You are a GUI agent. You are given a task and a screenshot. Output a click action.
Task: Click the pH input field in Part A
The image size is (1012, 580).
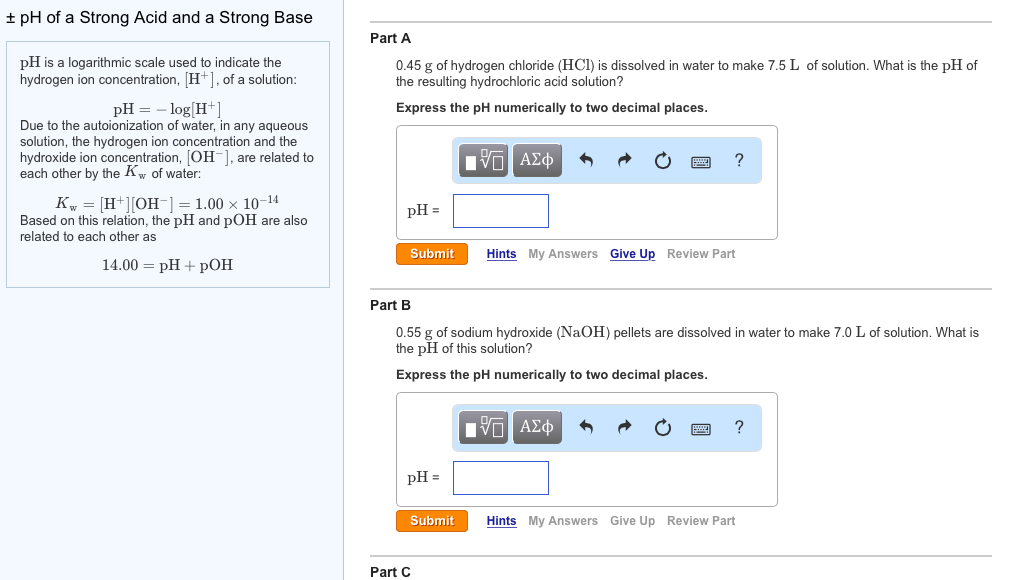point(500,210)
